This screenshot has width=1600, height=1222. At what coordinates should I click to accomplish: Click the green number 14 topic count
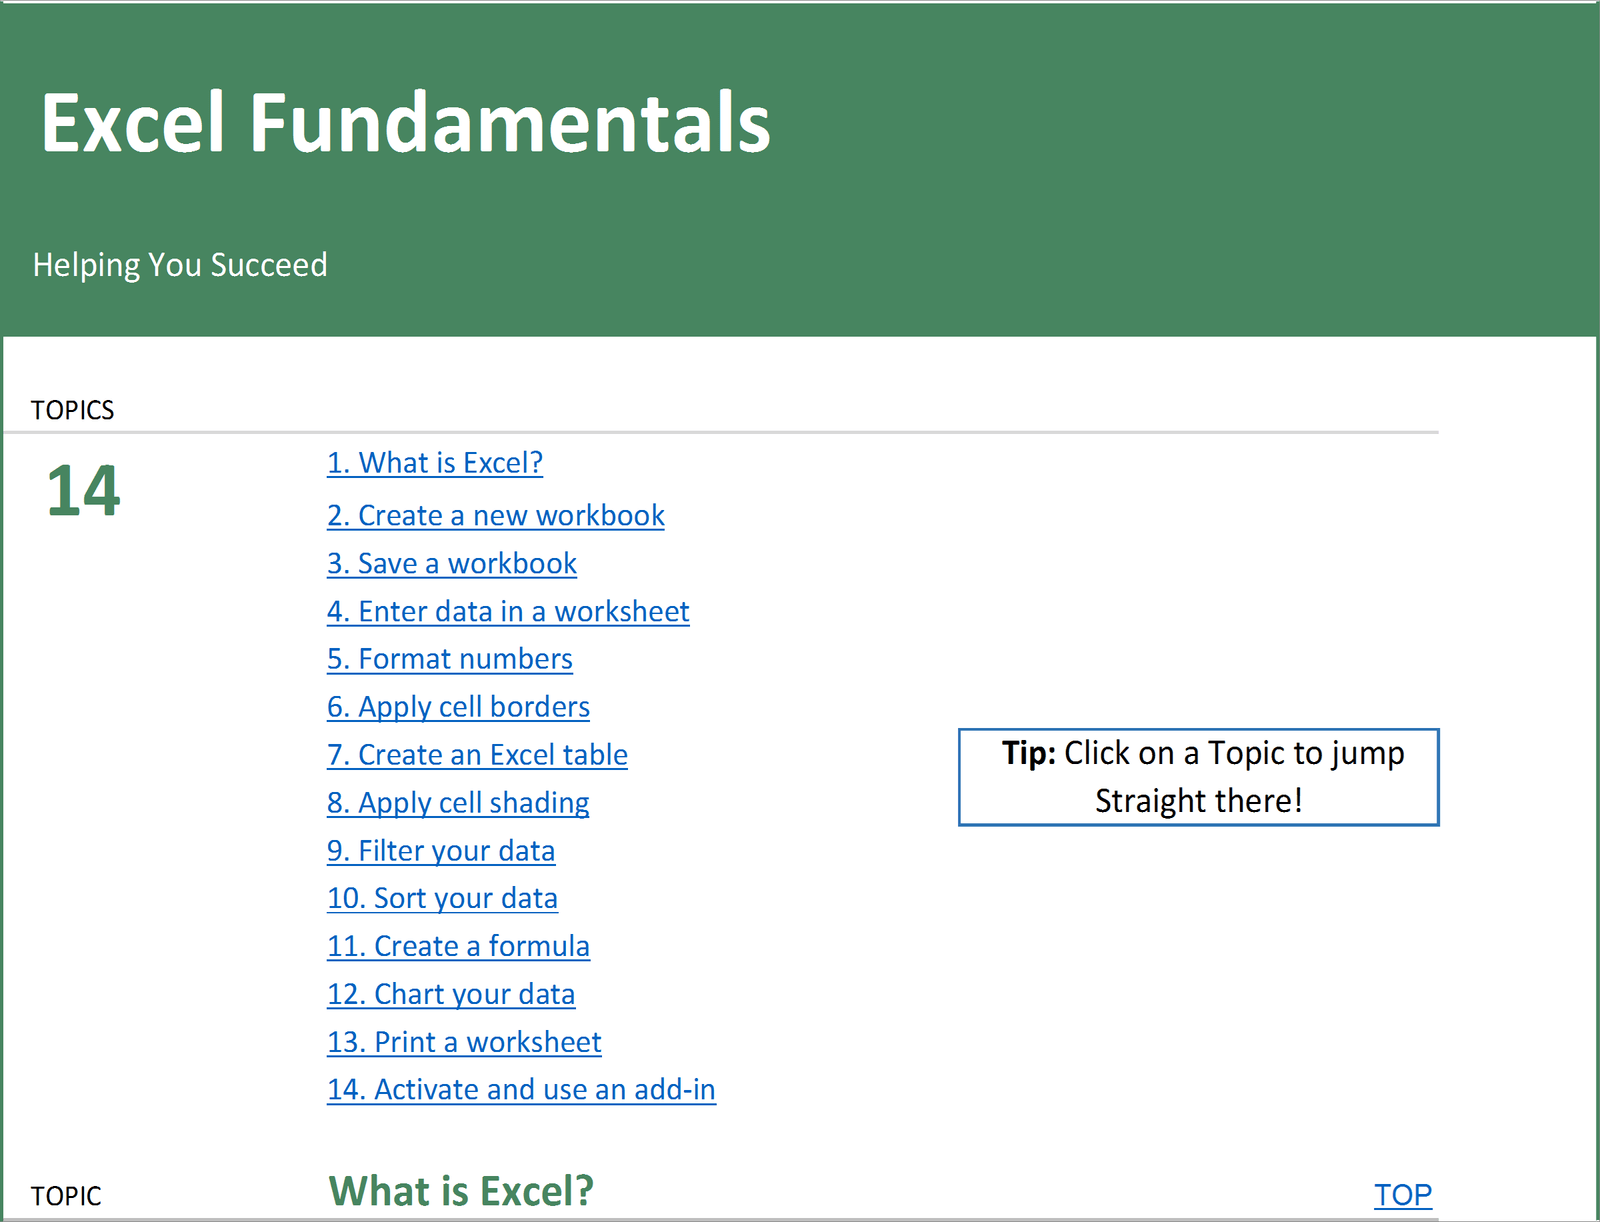click(x=82, y=492)
